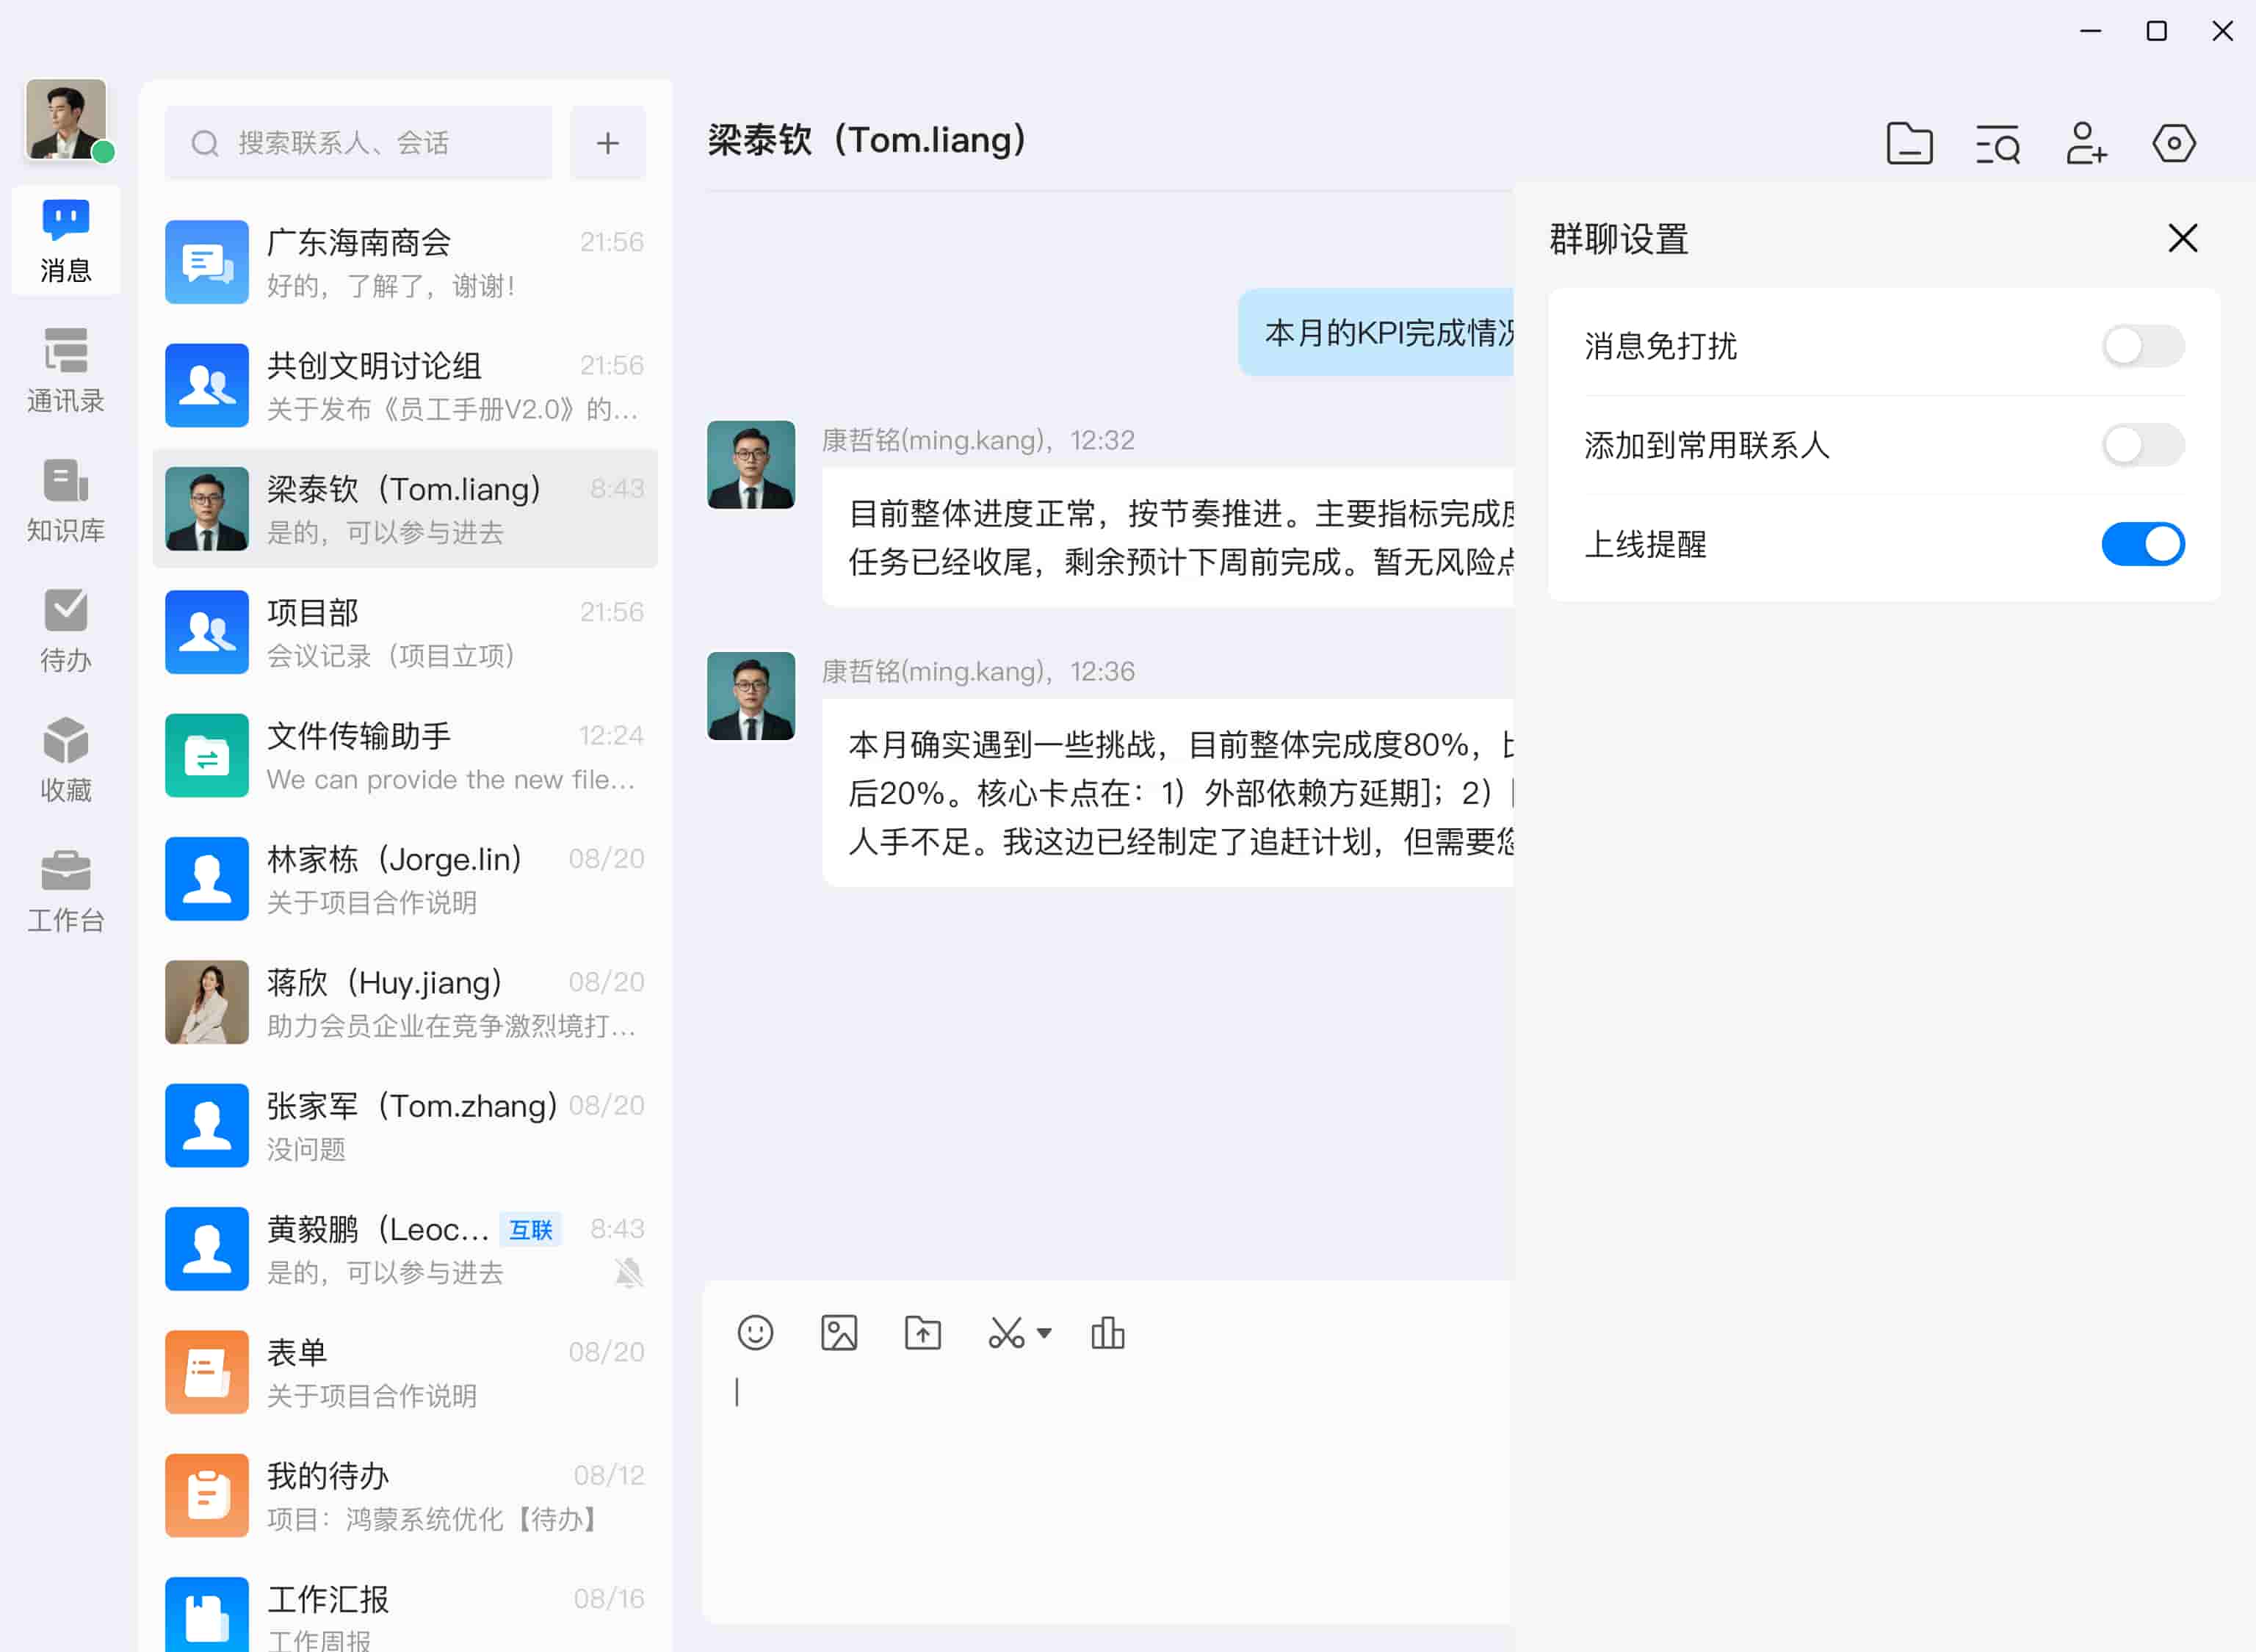
Task: Close the 群聊设置 panel
Action: pos(2182,238)
